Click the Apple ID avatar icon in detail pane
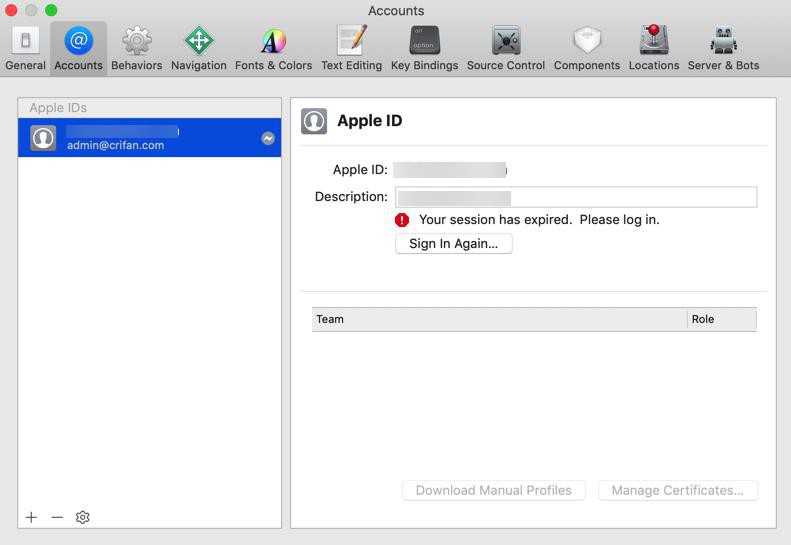Viewport: 791px width, 545px height. tap(314, 121)
